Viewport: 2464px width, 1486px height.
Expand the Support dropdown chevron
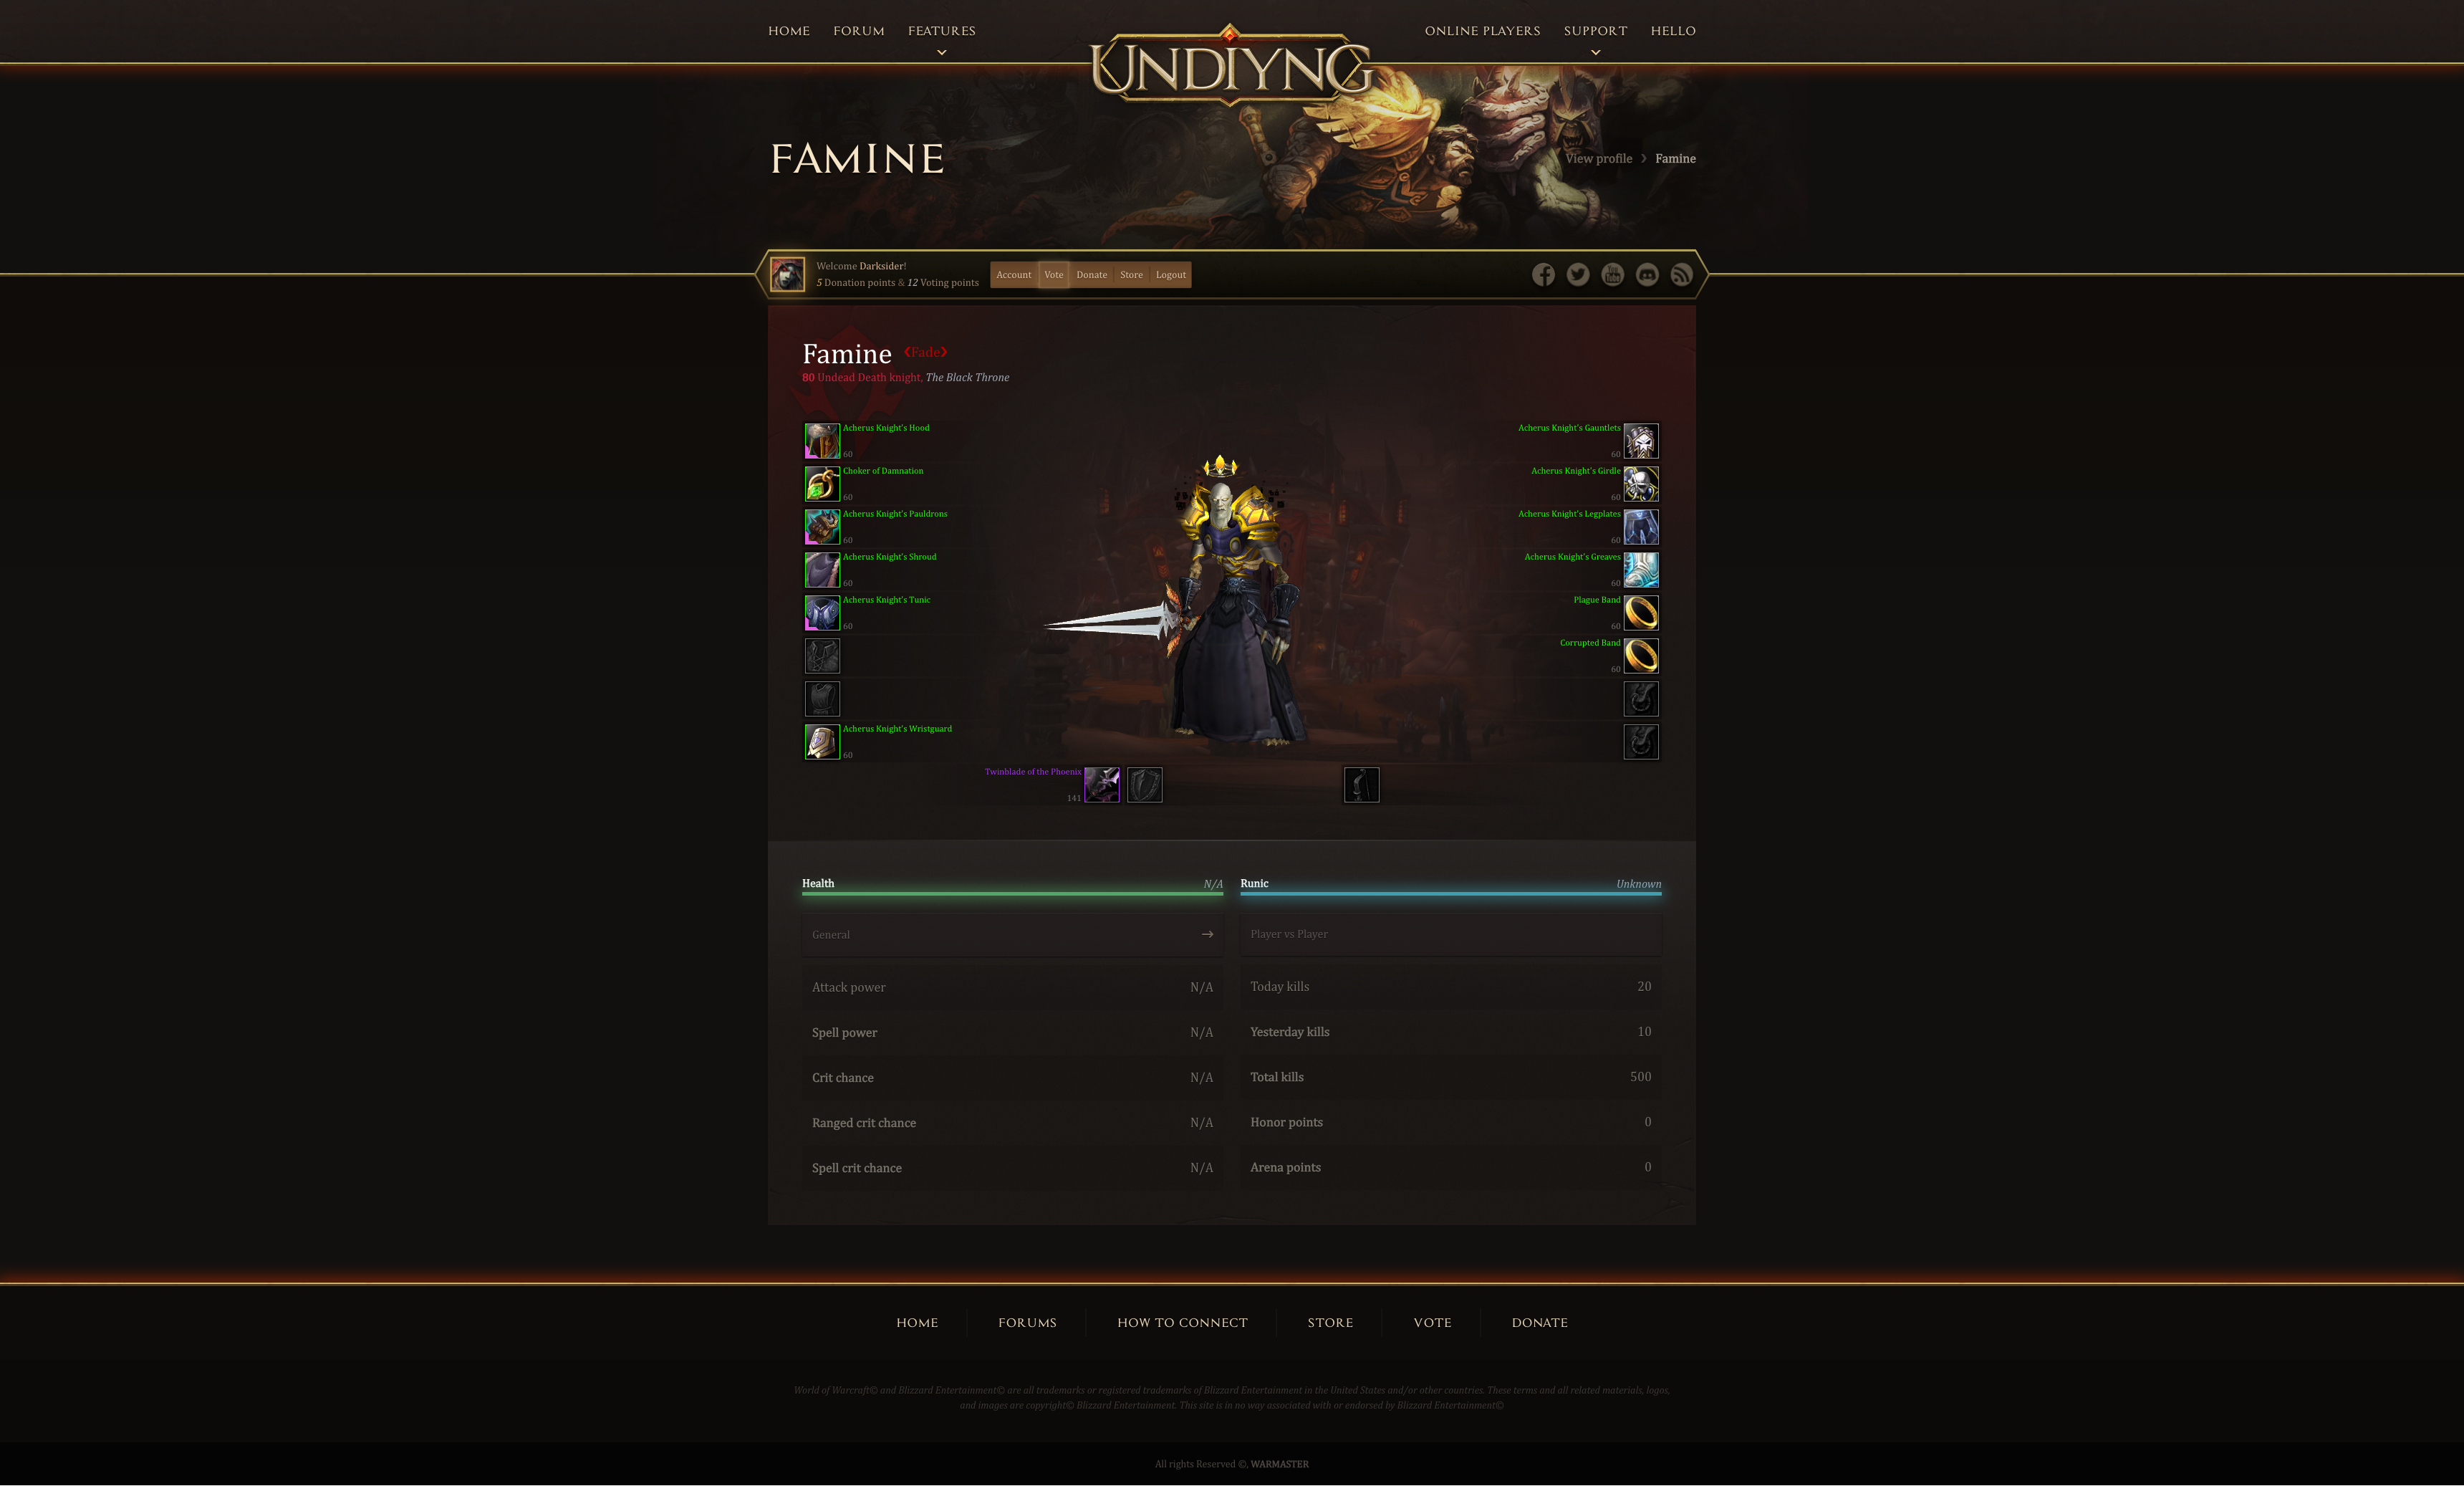coord(1595,53)
